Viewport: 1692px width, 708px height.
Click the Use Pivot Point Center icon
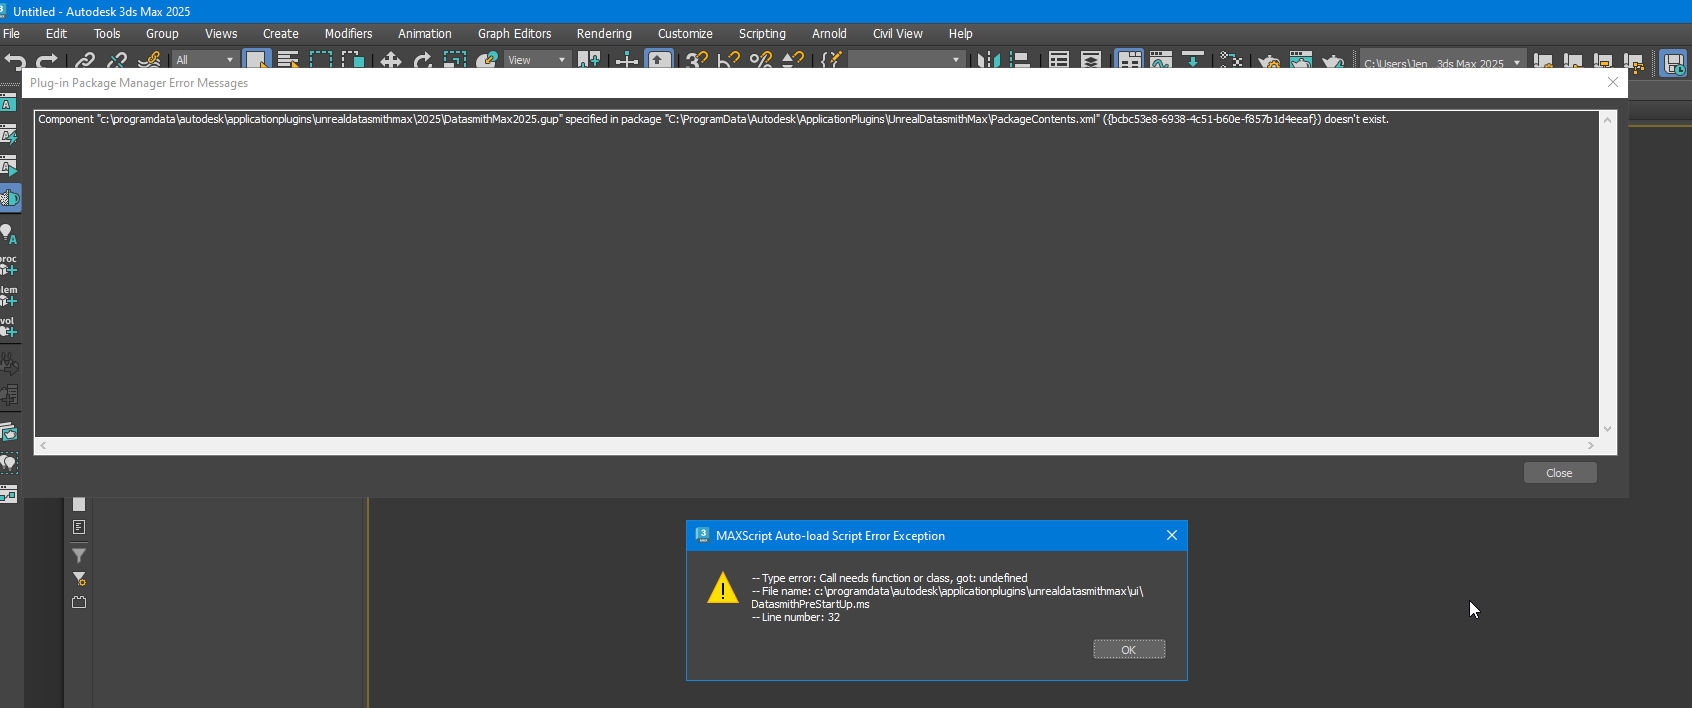coord(589,60)
